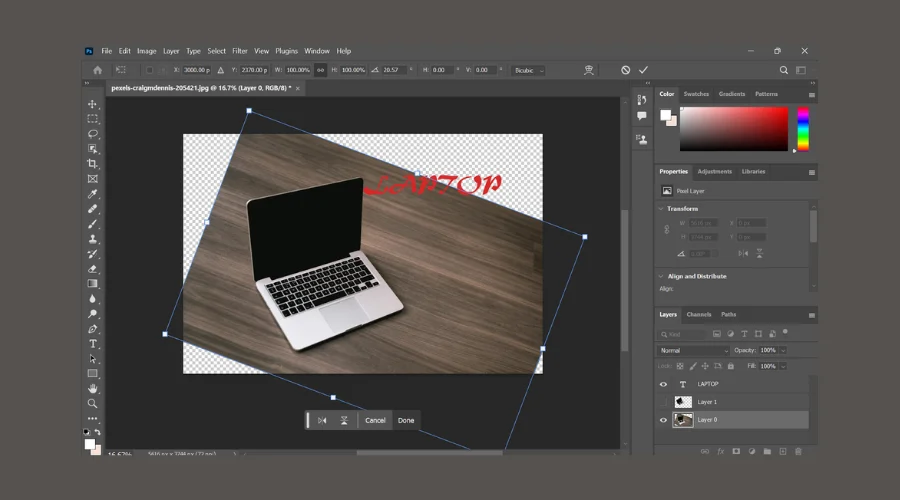Select the Rectangular Marquee tool
Image resolution: width=900 pixels, height=500 pixels.
[x=92, y=119]
